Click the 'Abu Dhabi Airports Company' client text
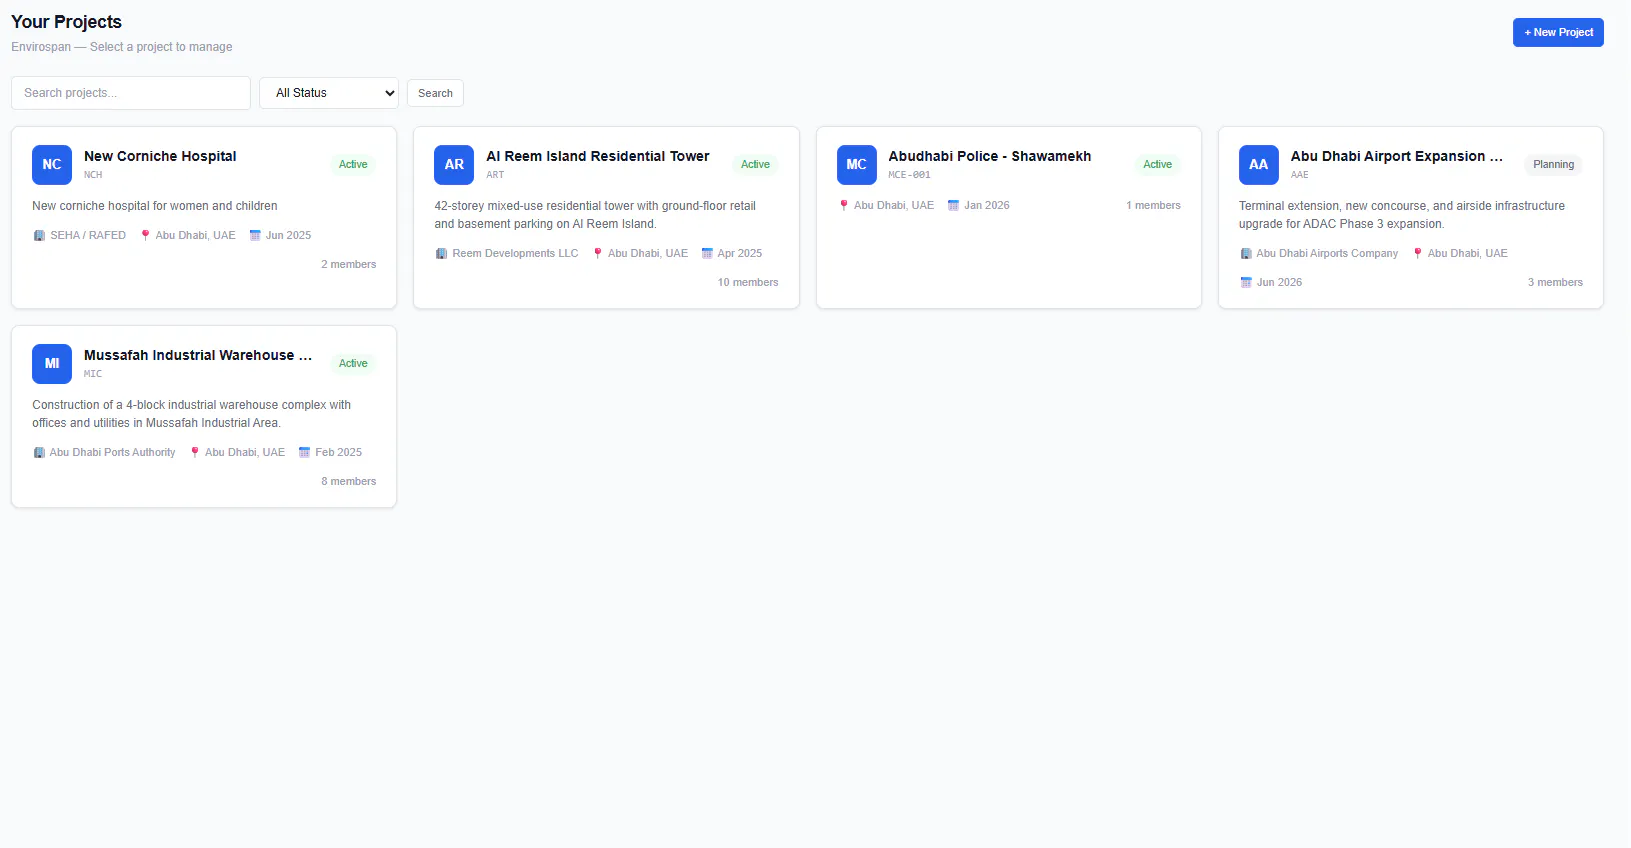1631x848 pixels. pyautogui.click(x=1327, y=254)
